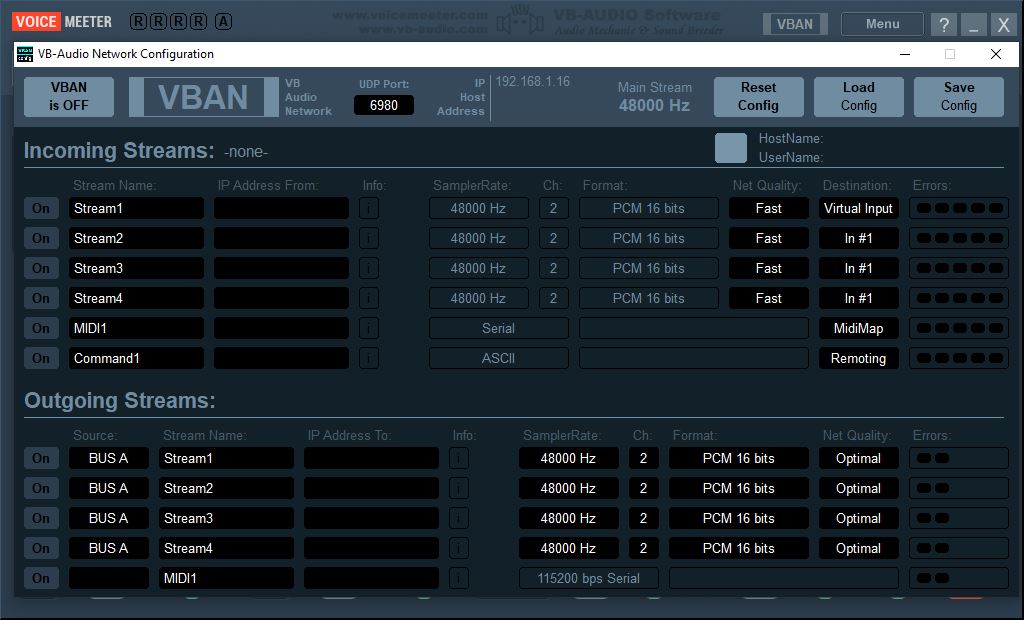Enable incoming Stream3 with its On button

pyautogui.click(x=41, y=269)
